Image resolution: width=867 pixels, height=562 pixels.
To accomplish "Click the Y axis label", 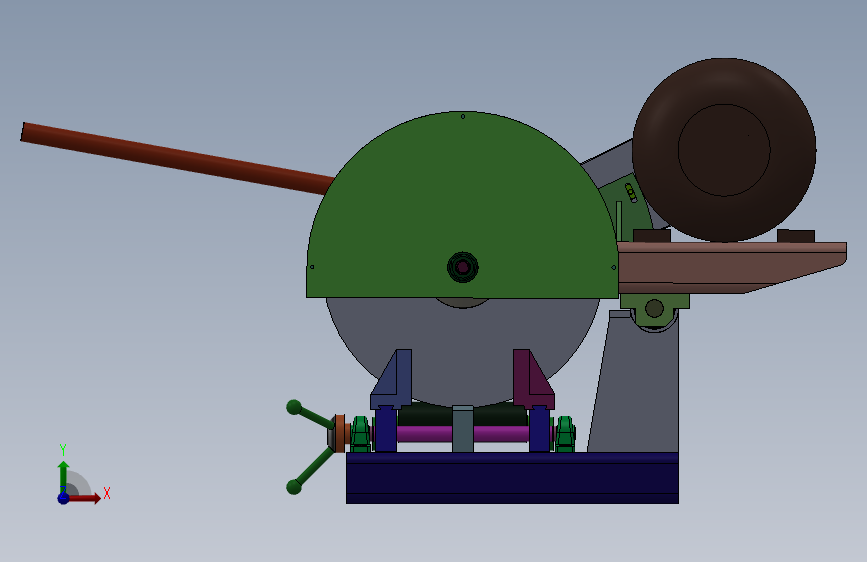I will (x=63, y=450).
